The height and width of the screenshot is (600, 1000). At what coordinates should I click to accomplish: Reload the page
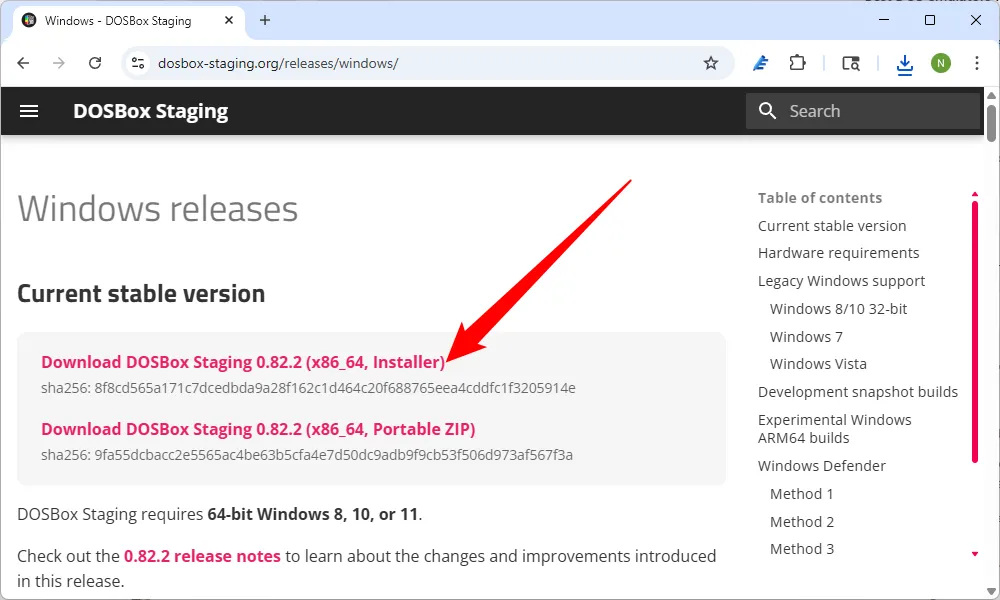[x=95, y=63]
